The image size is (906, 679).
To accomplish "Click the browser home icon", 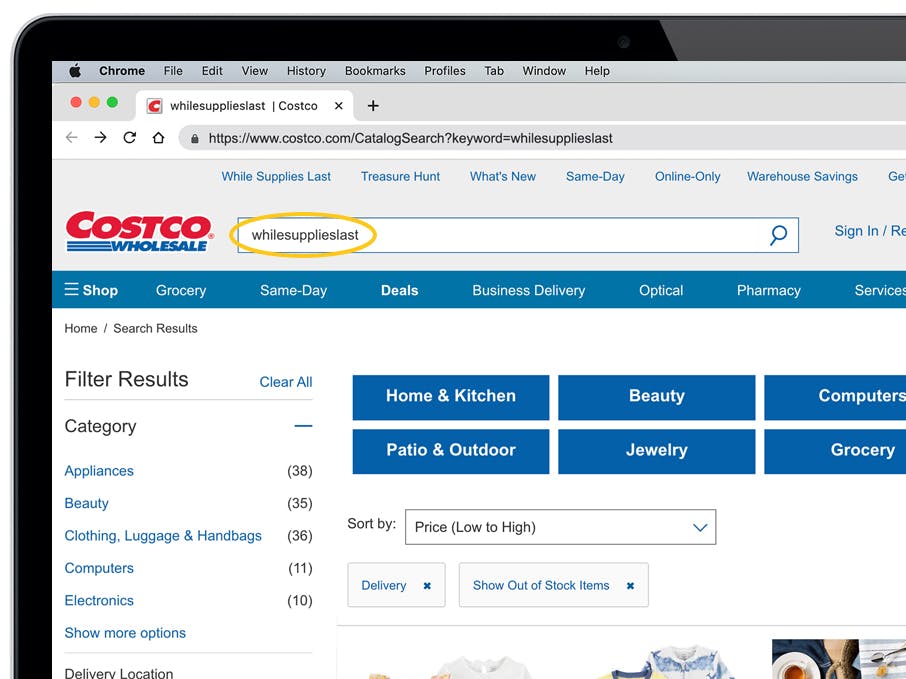I will click(x=158, y=138).
